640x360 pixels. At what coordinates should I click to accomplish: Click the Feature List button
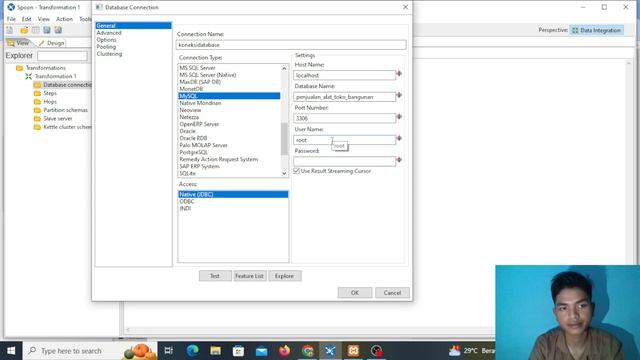249,276
